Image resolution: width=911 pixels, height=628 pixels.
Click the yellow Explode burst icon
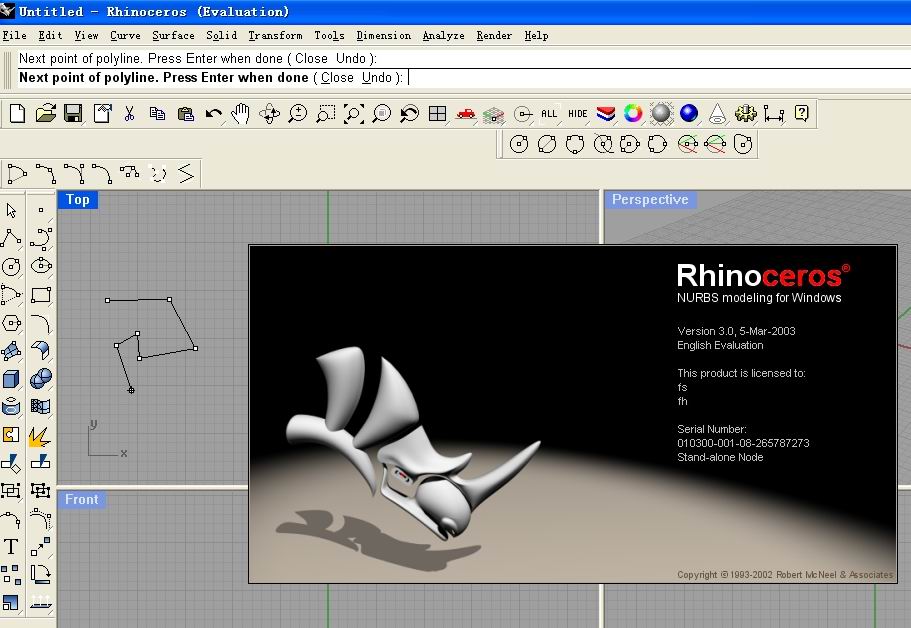(x=41, y=435)
